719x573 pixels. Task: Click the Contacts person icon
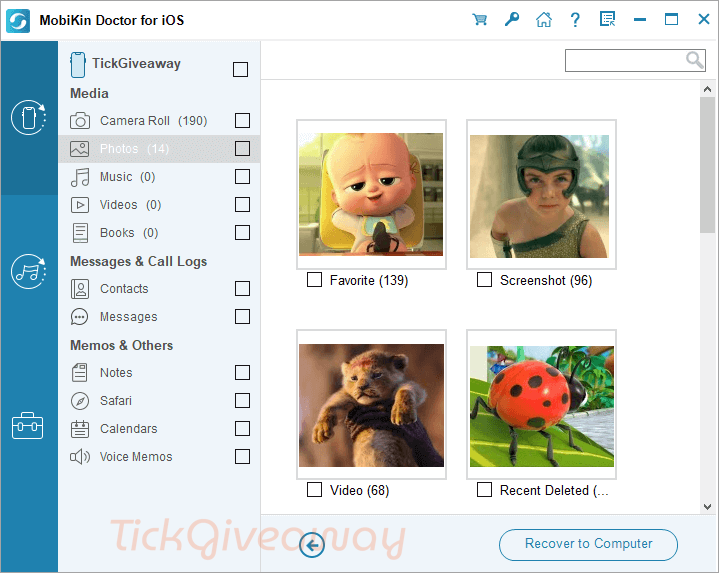(80, 289)
